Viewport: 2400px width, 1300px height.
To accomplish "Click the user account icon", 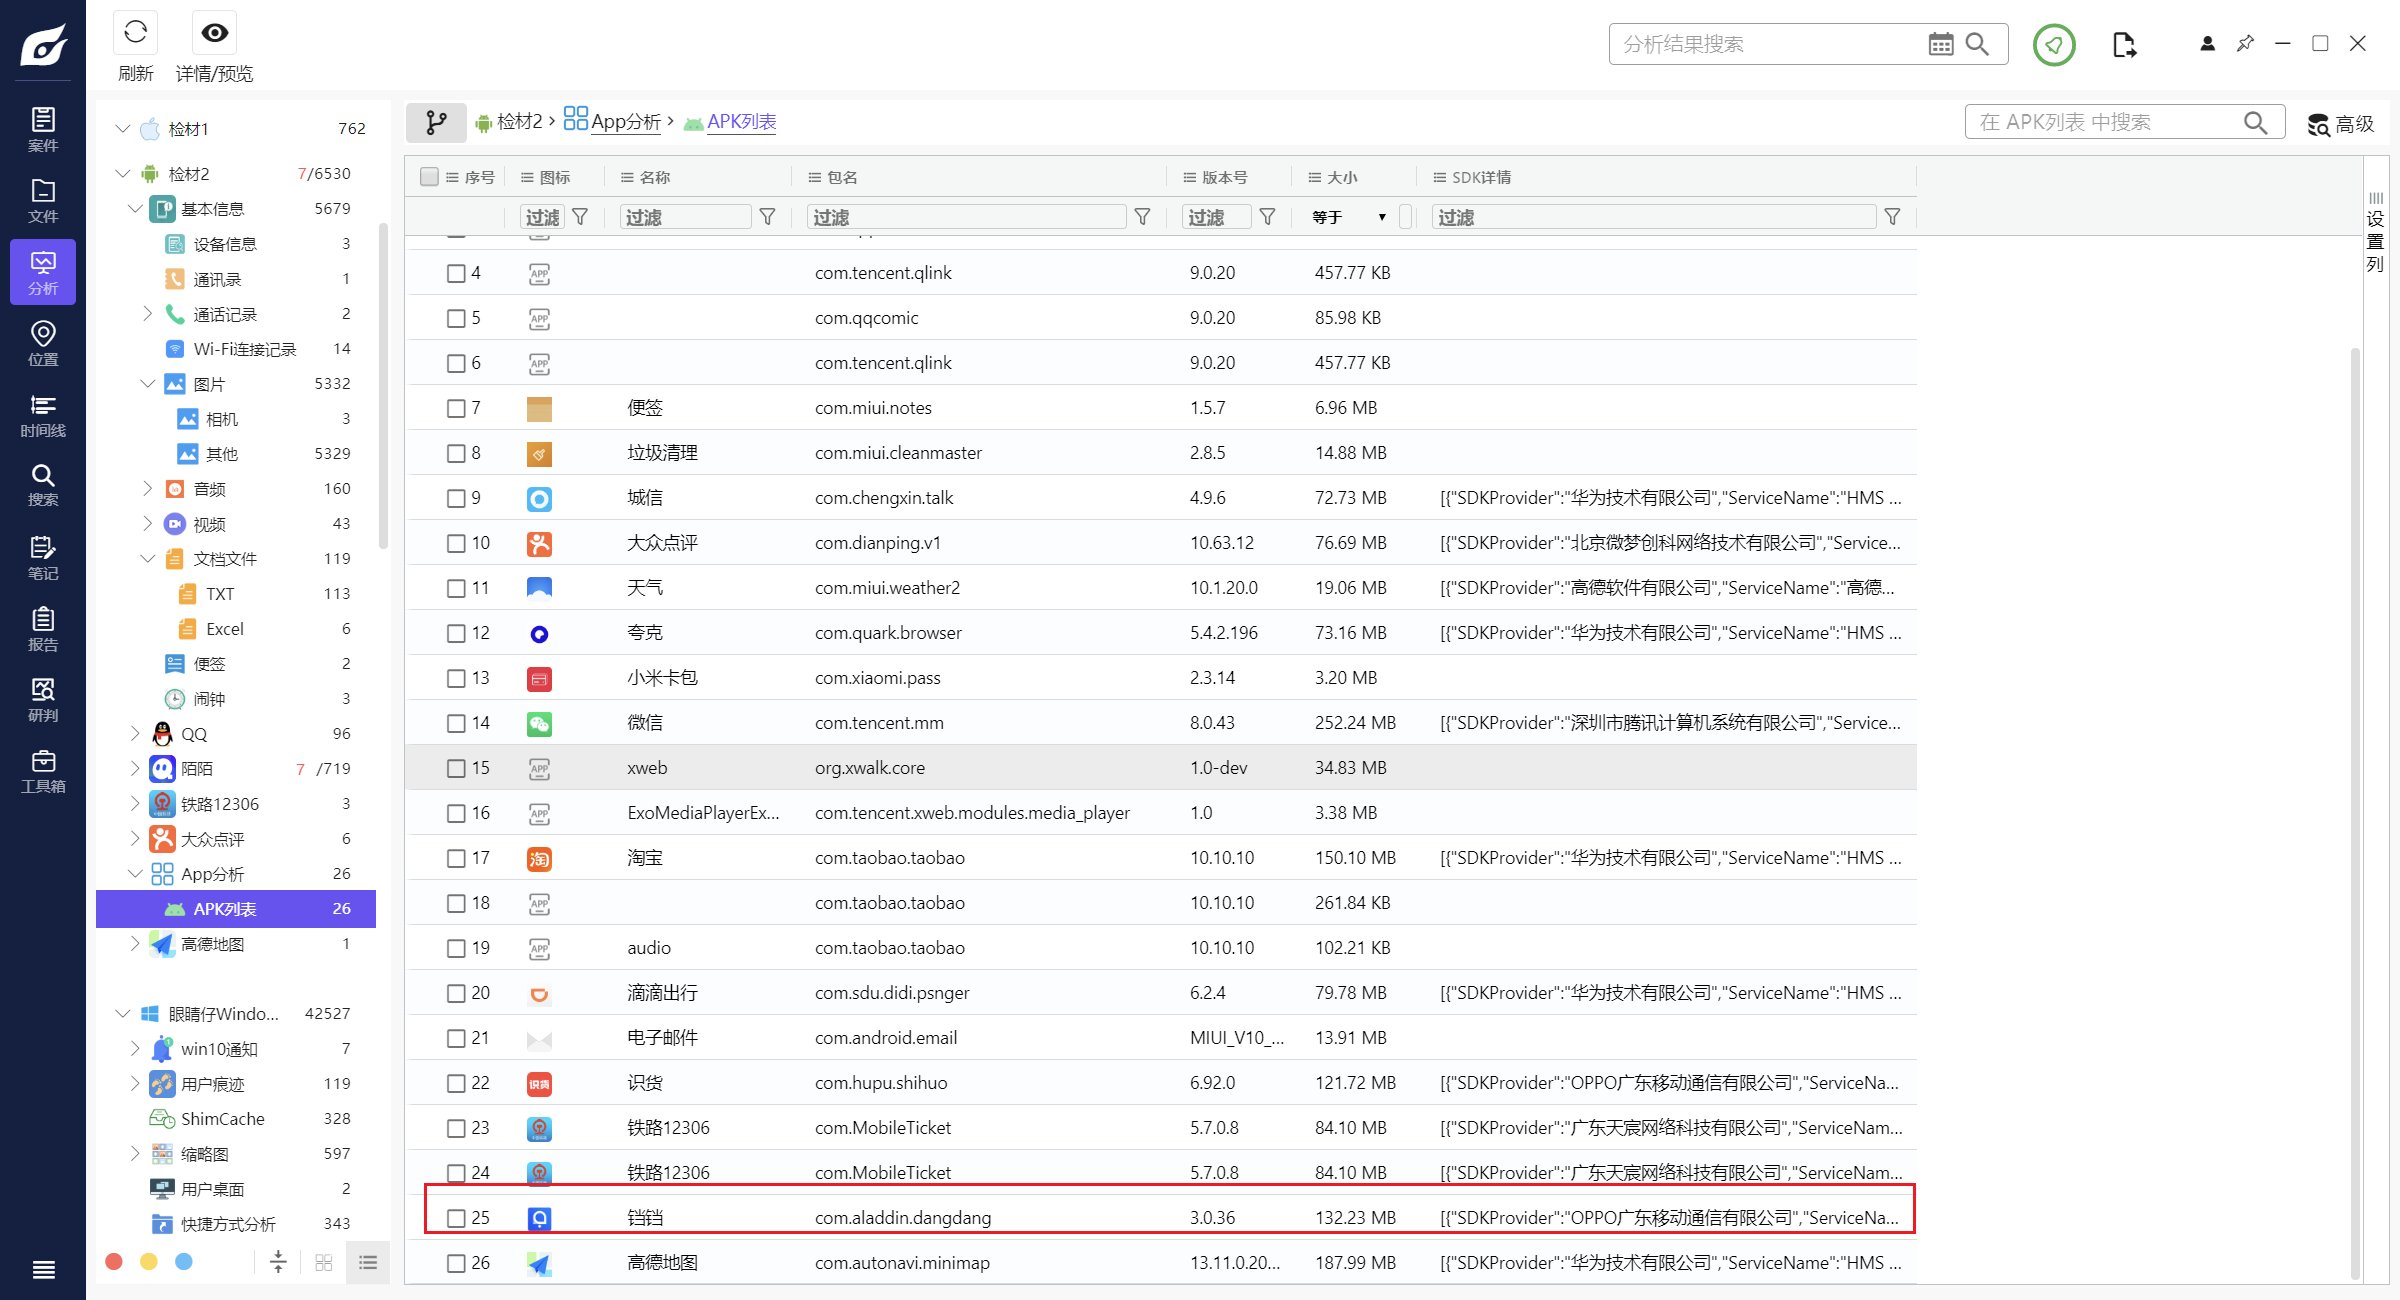I will click(x=2207, y=44).
